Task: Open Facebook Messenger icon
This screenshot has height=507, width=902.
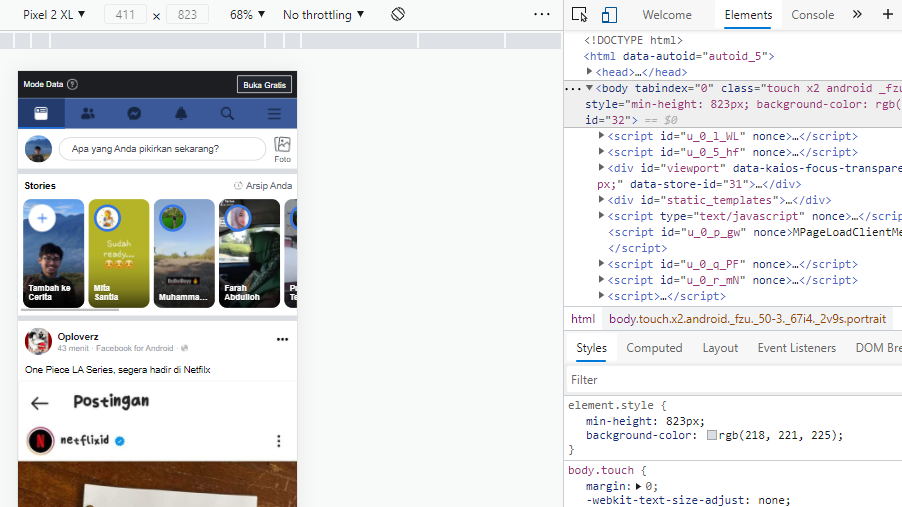Action: [x=134, y=113]
